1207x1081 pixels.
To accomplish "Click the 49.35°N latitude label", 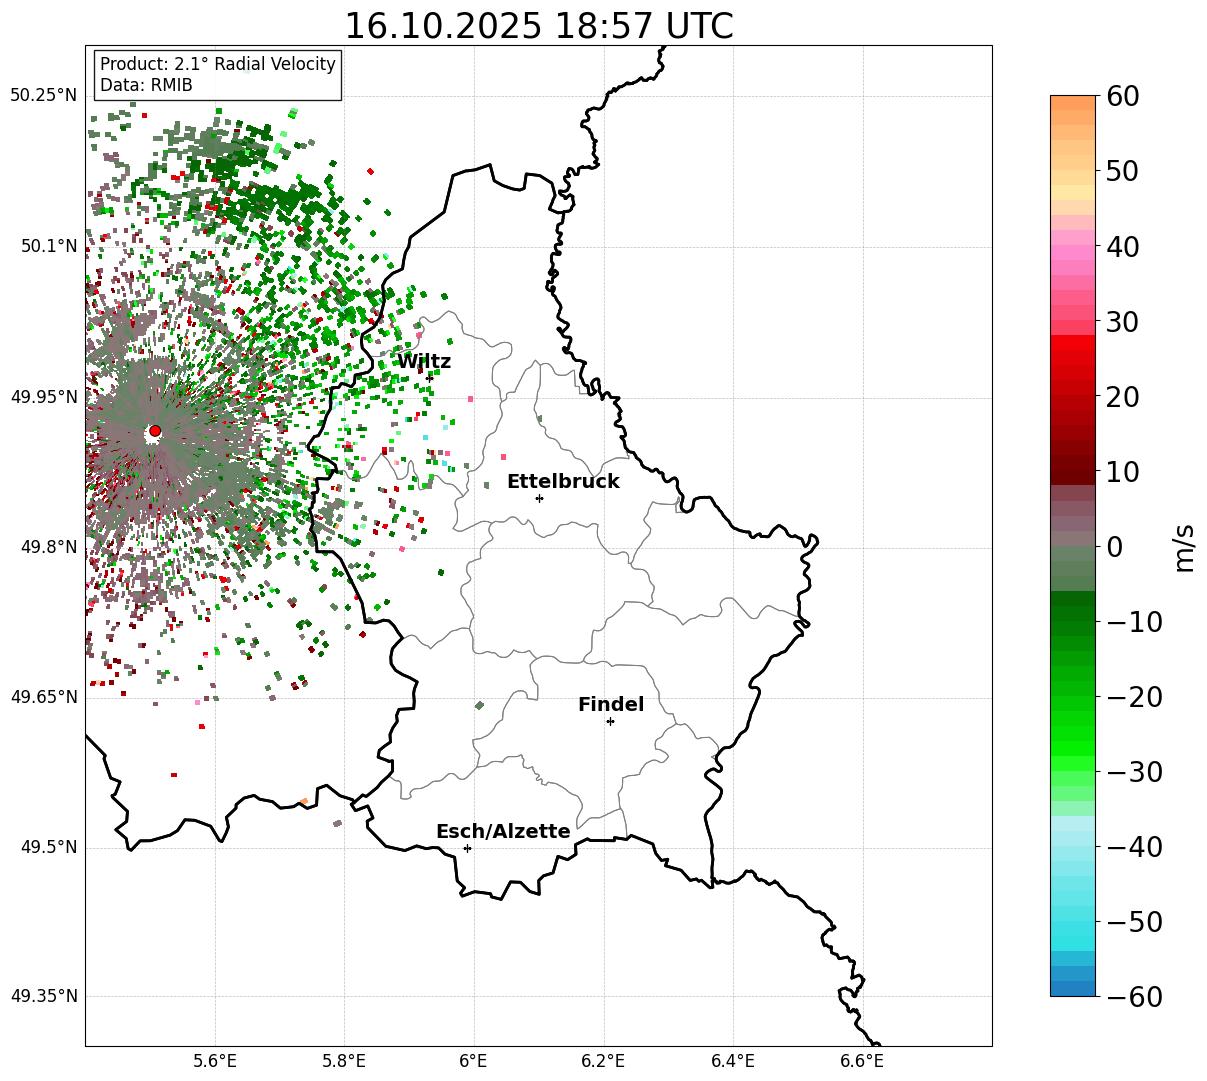I will (44, 996).
